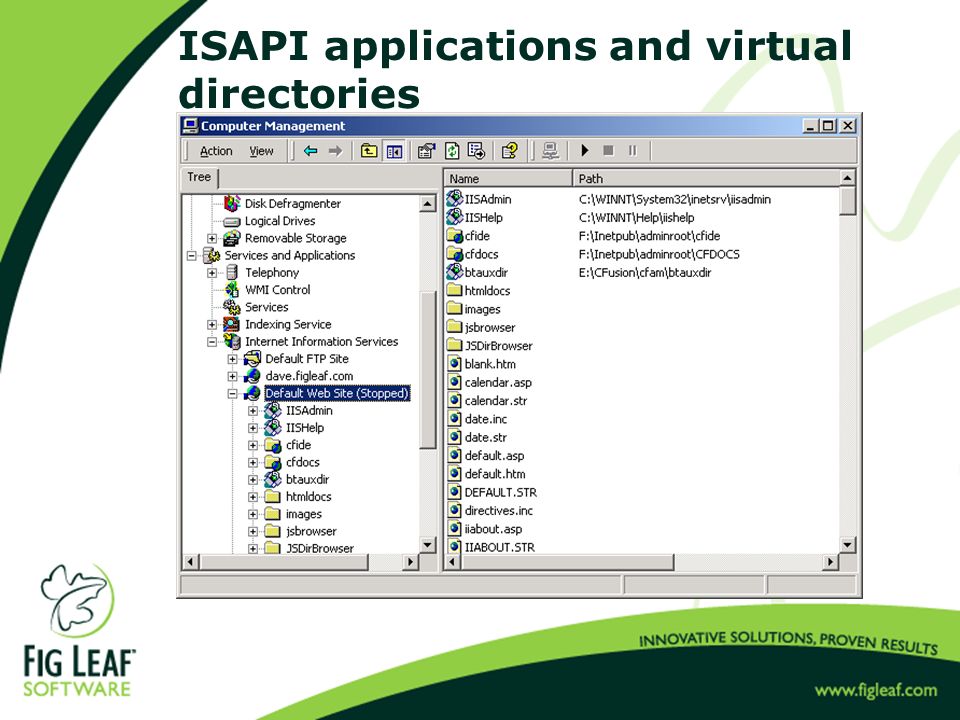Expand the Default FTP Site node
This screenshot has width=960, height=720.
pyautogui.click(x=233, y=359)
